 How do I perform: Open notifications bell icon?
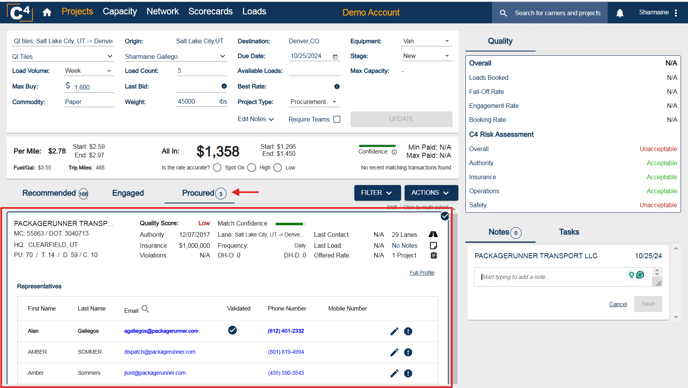(620, 13)
